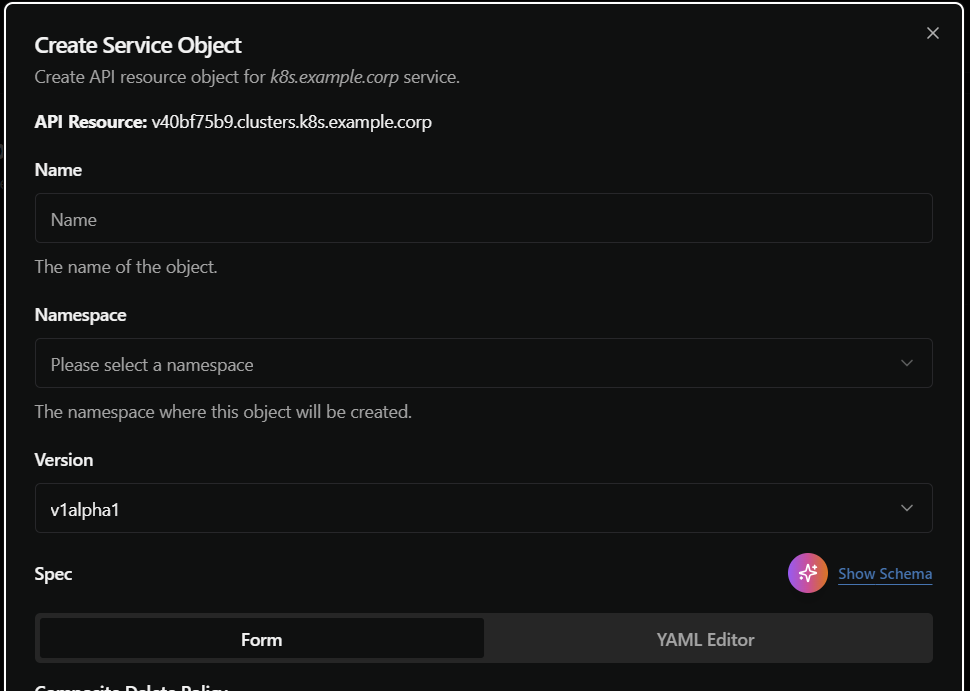Click the purple gradient circle in the Spec row
Image resolution: width=970 pixels, height=691 pixels.
[x=807, y=573]
